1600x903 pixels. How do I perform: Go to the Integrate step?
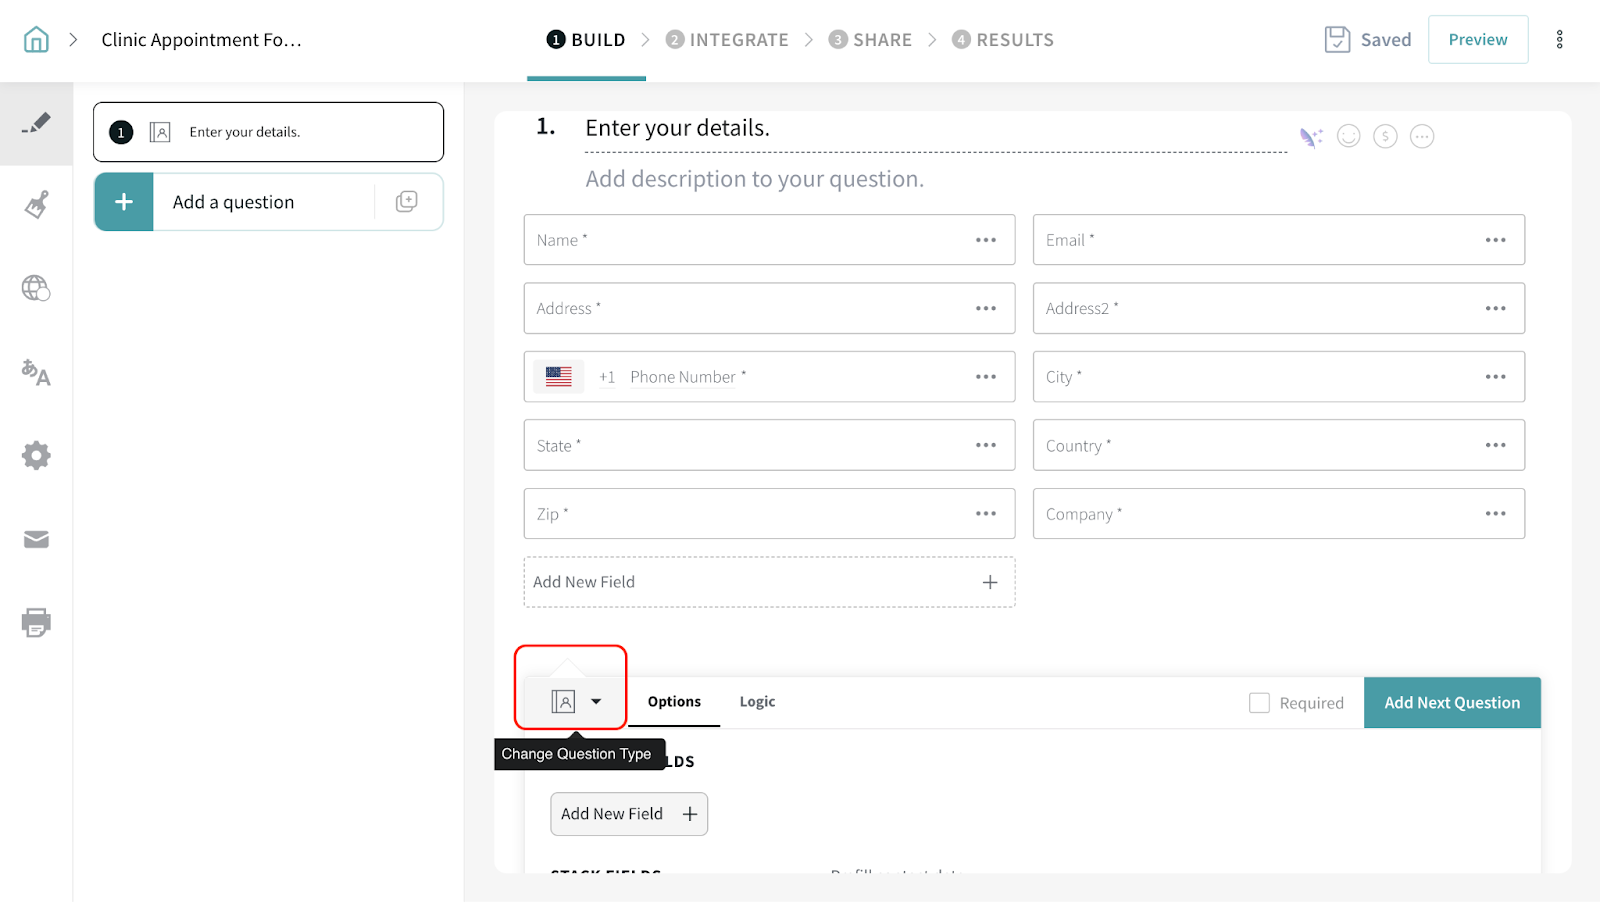tap(727, 40)
